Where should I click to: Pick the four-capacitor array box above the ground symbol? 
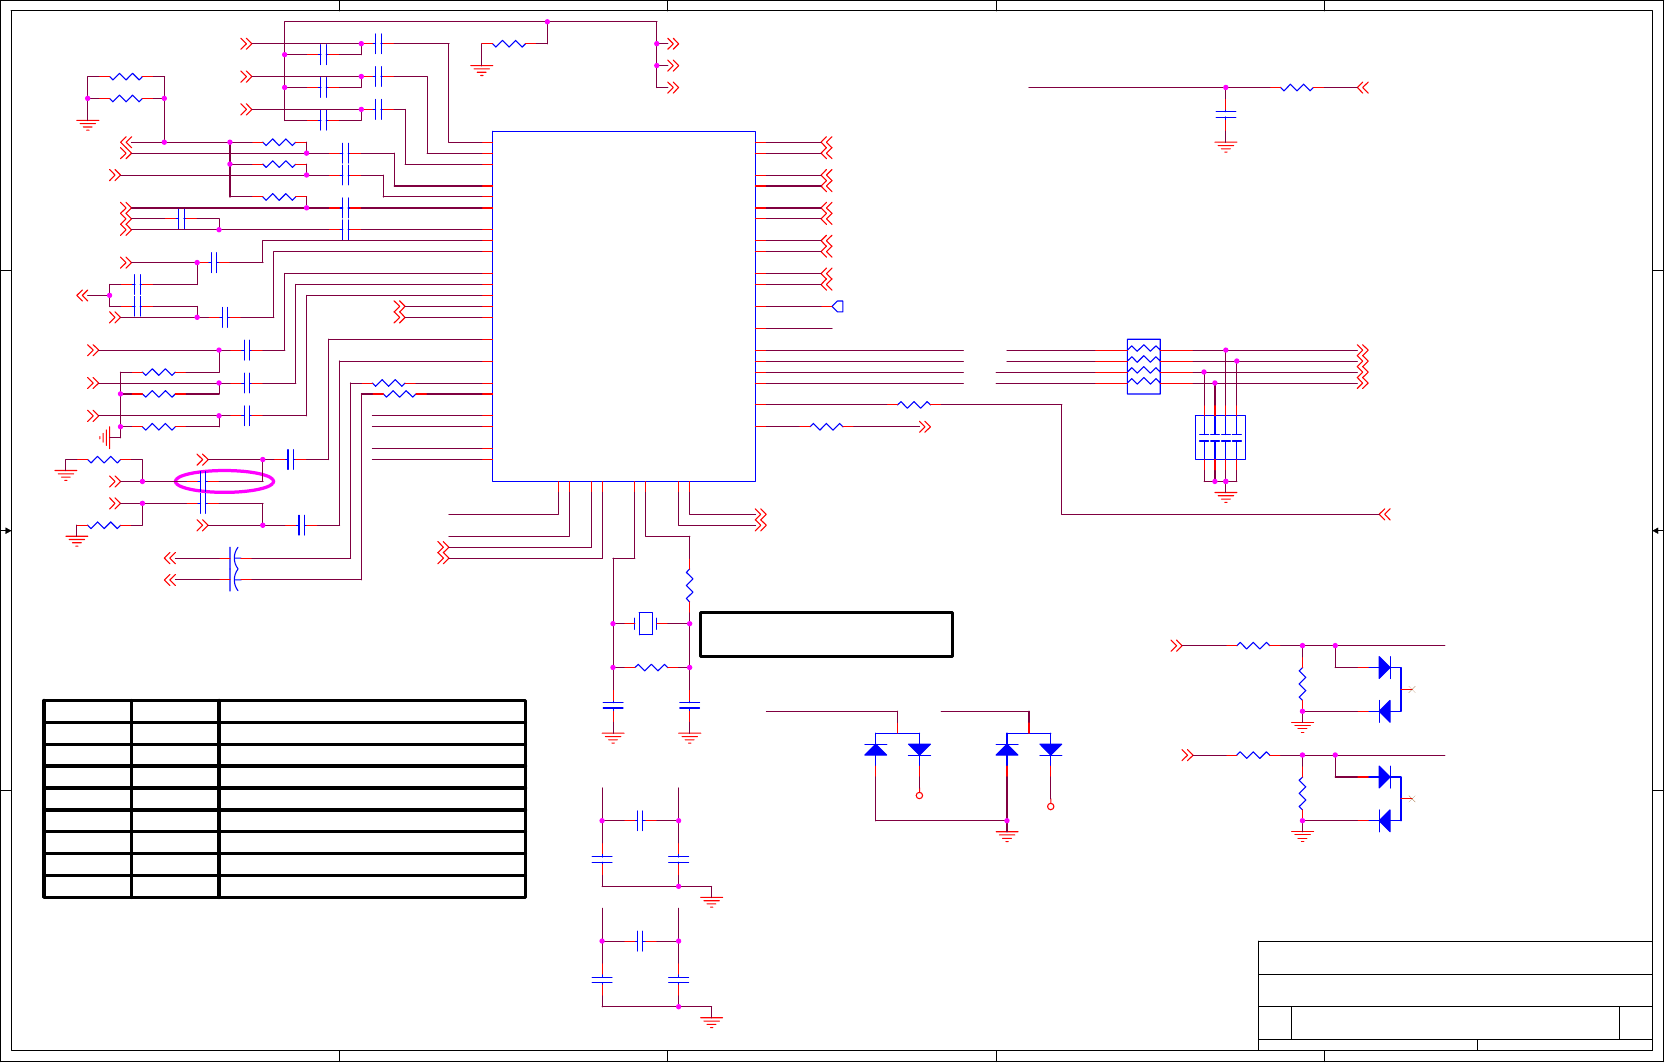(x=1220, y=438)
